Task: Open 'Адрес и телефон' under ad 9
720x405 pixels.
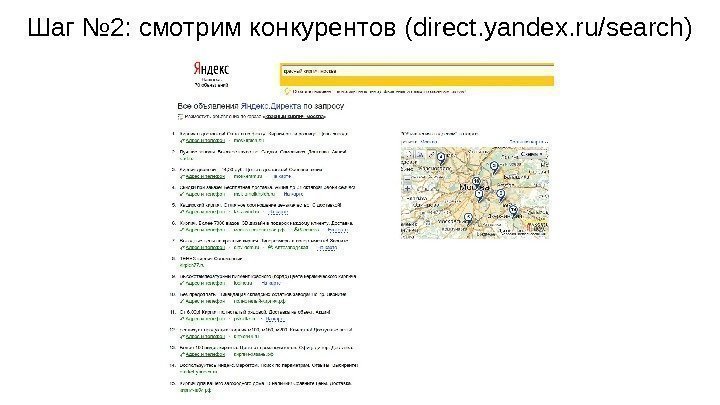Action: pyautogui.click(x=205, y=283)
